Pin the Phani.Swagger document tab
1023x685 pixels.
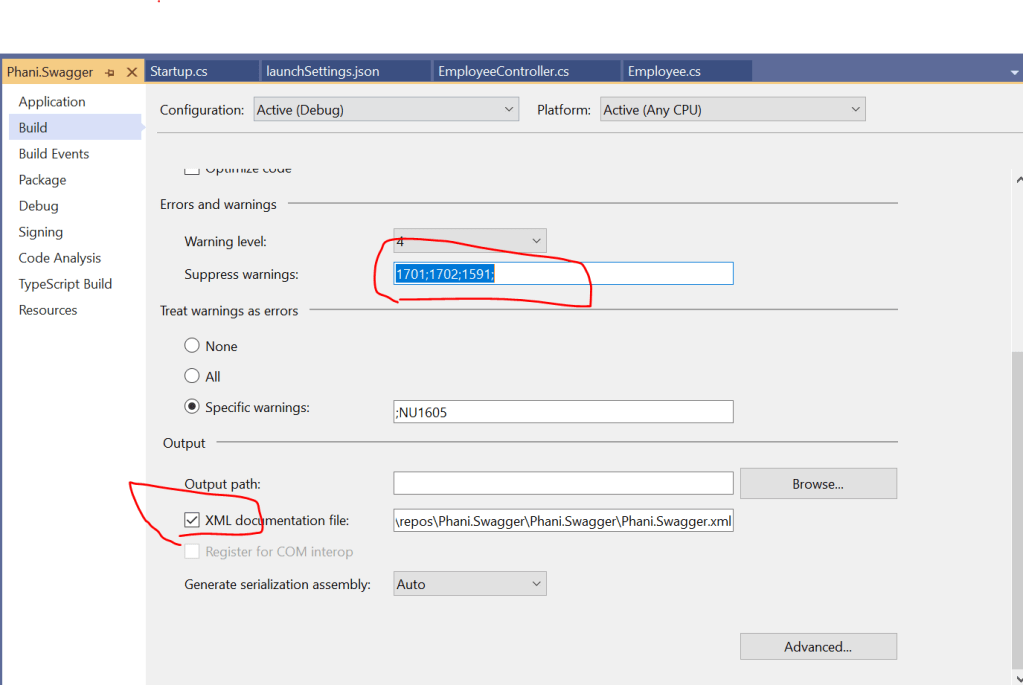[111, 72]
